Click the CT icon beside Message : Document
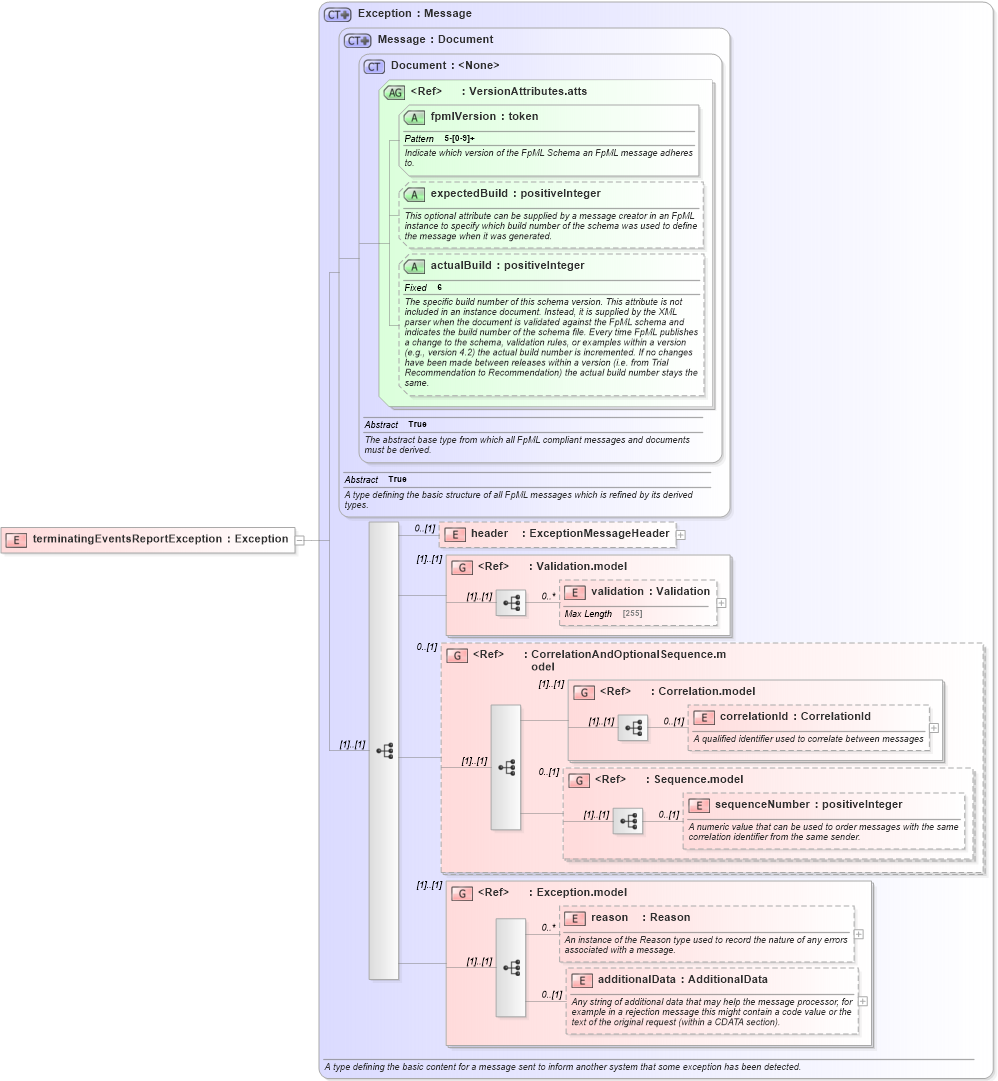The height and width of the screenshot is (1081, 998). (x=358, y=40)
